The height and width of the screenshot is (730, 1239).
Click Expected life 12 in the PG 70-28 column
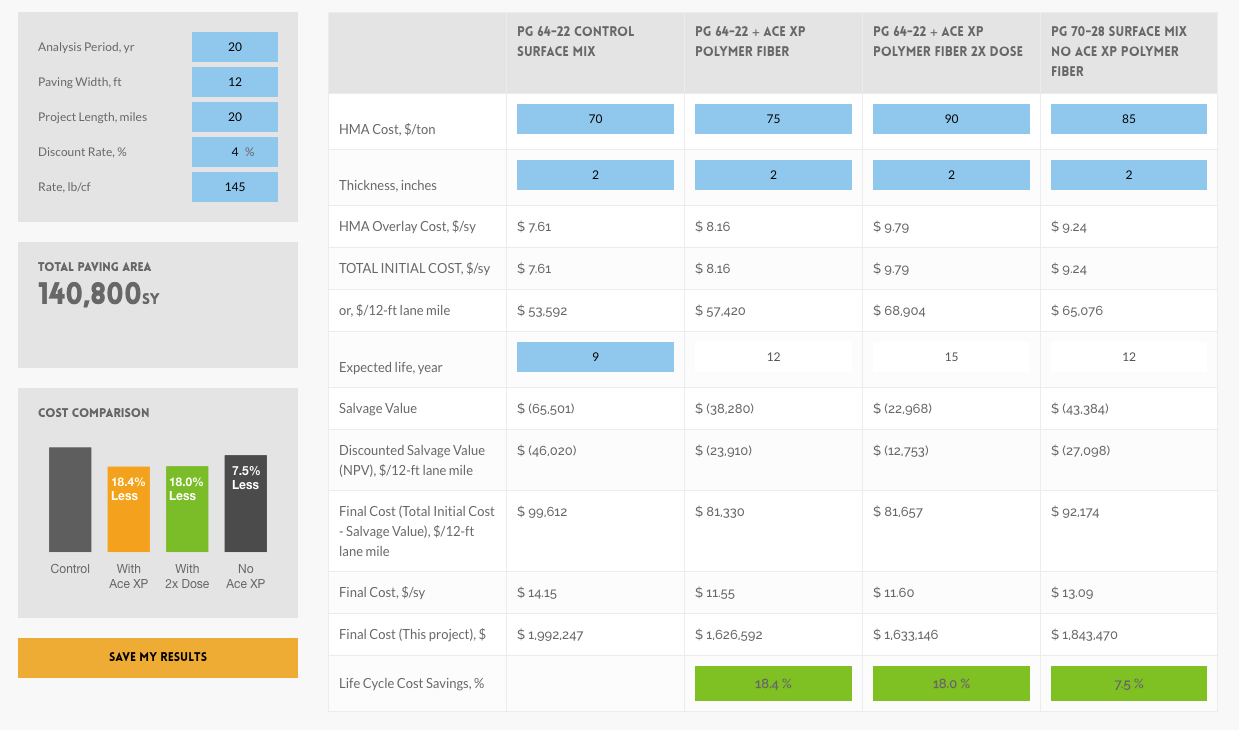(x=1129, y=357)
